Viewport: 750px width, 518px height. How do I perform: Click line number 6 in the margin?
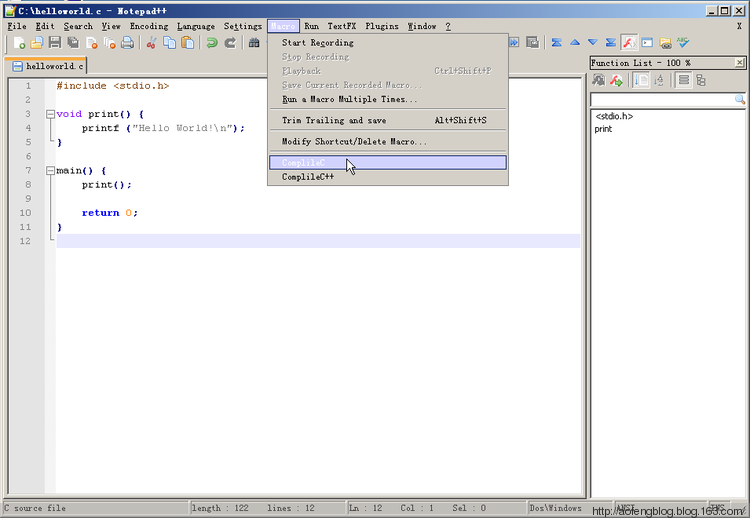coord(28,156)
